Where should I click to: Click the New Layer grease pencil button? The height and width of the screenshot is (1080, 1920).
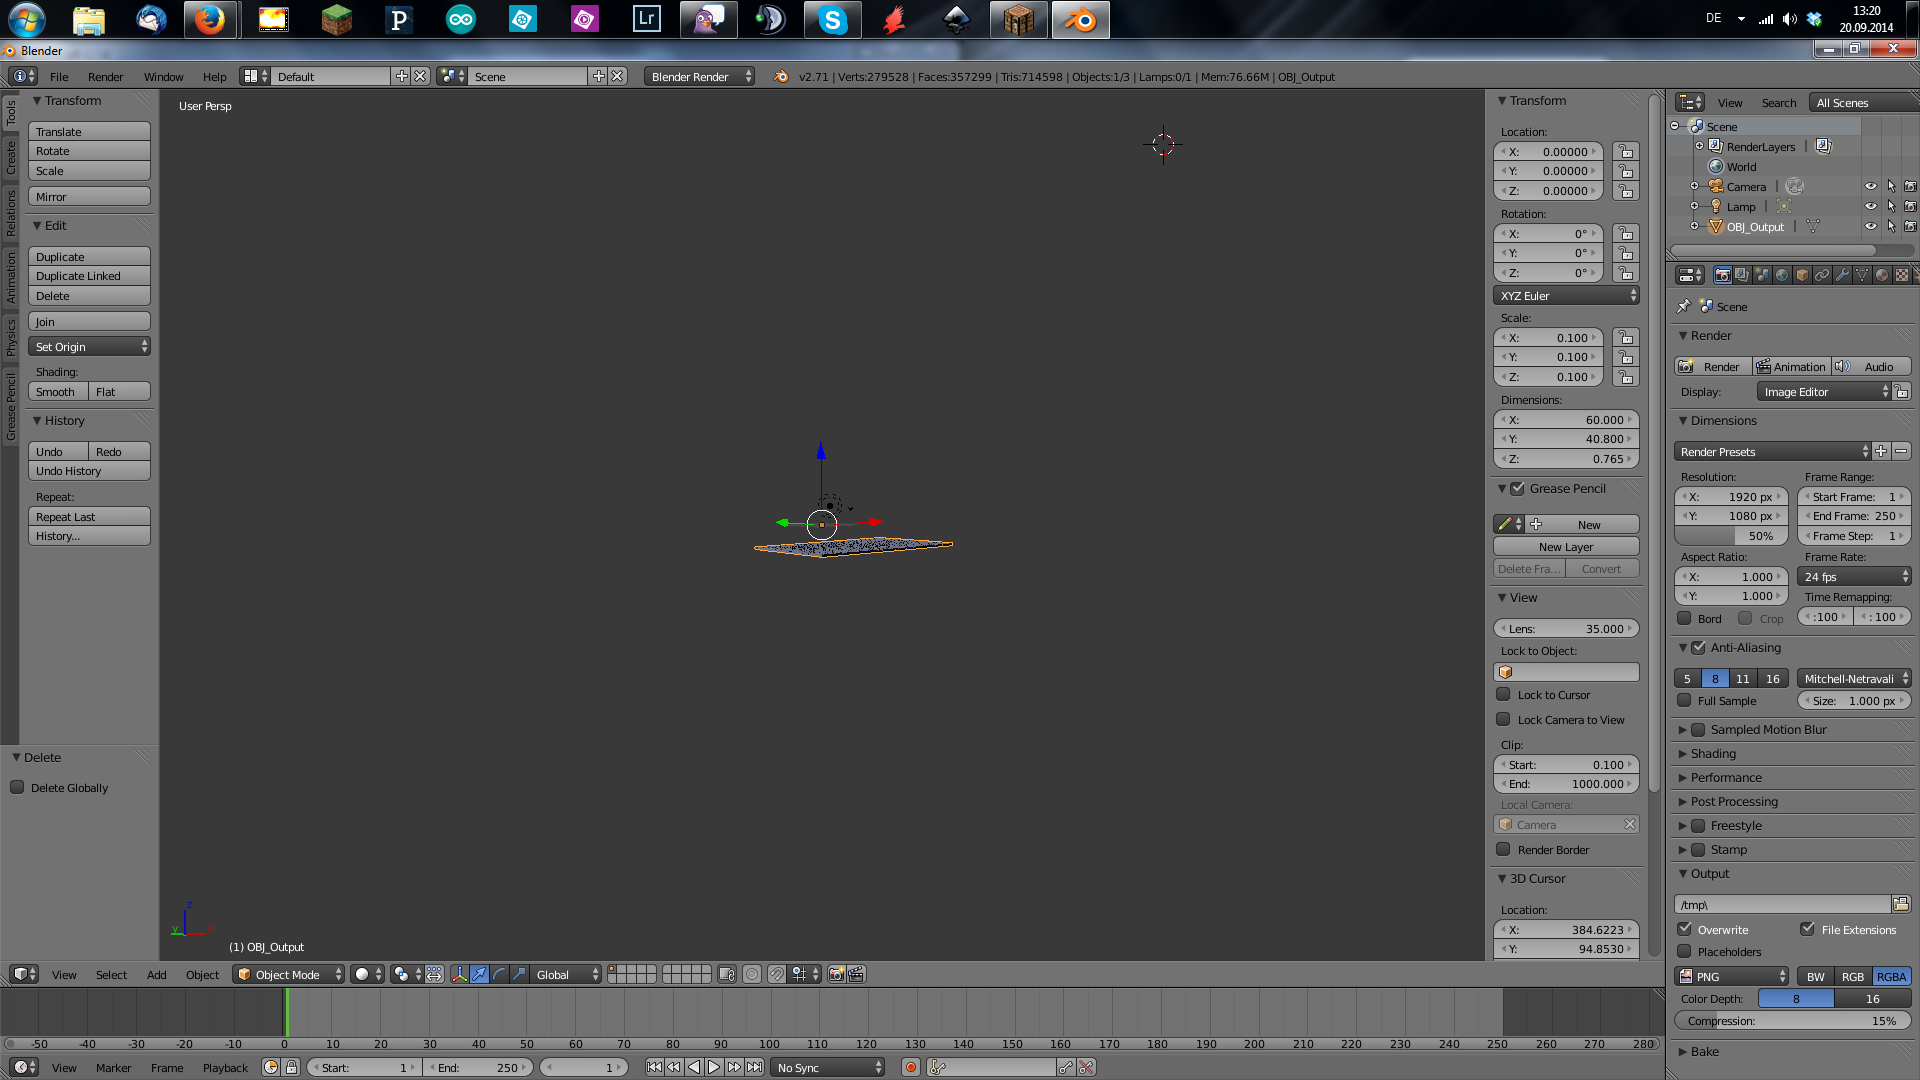point(1566,546)
